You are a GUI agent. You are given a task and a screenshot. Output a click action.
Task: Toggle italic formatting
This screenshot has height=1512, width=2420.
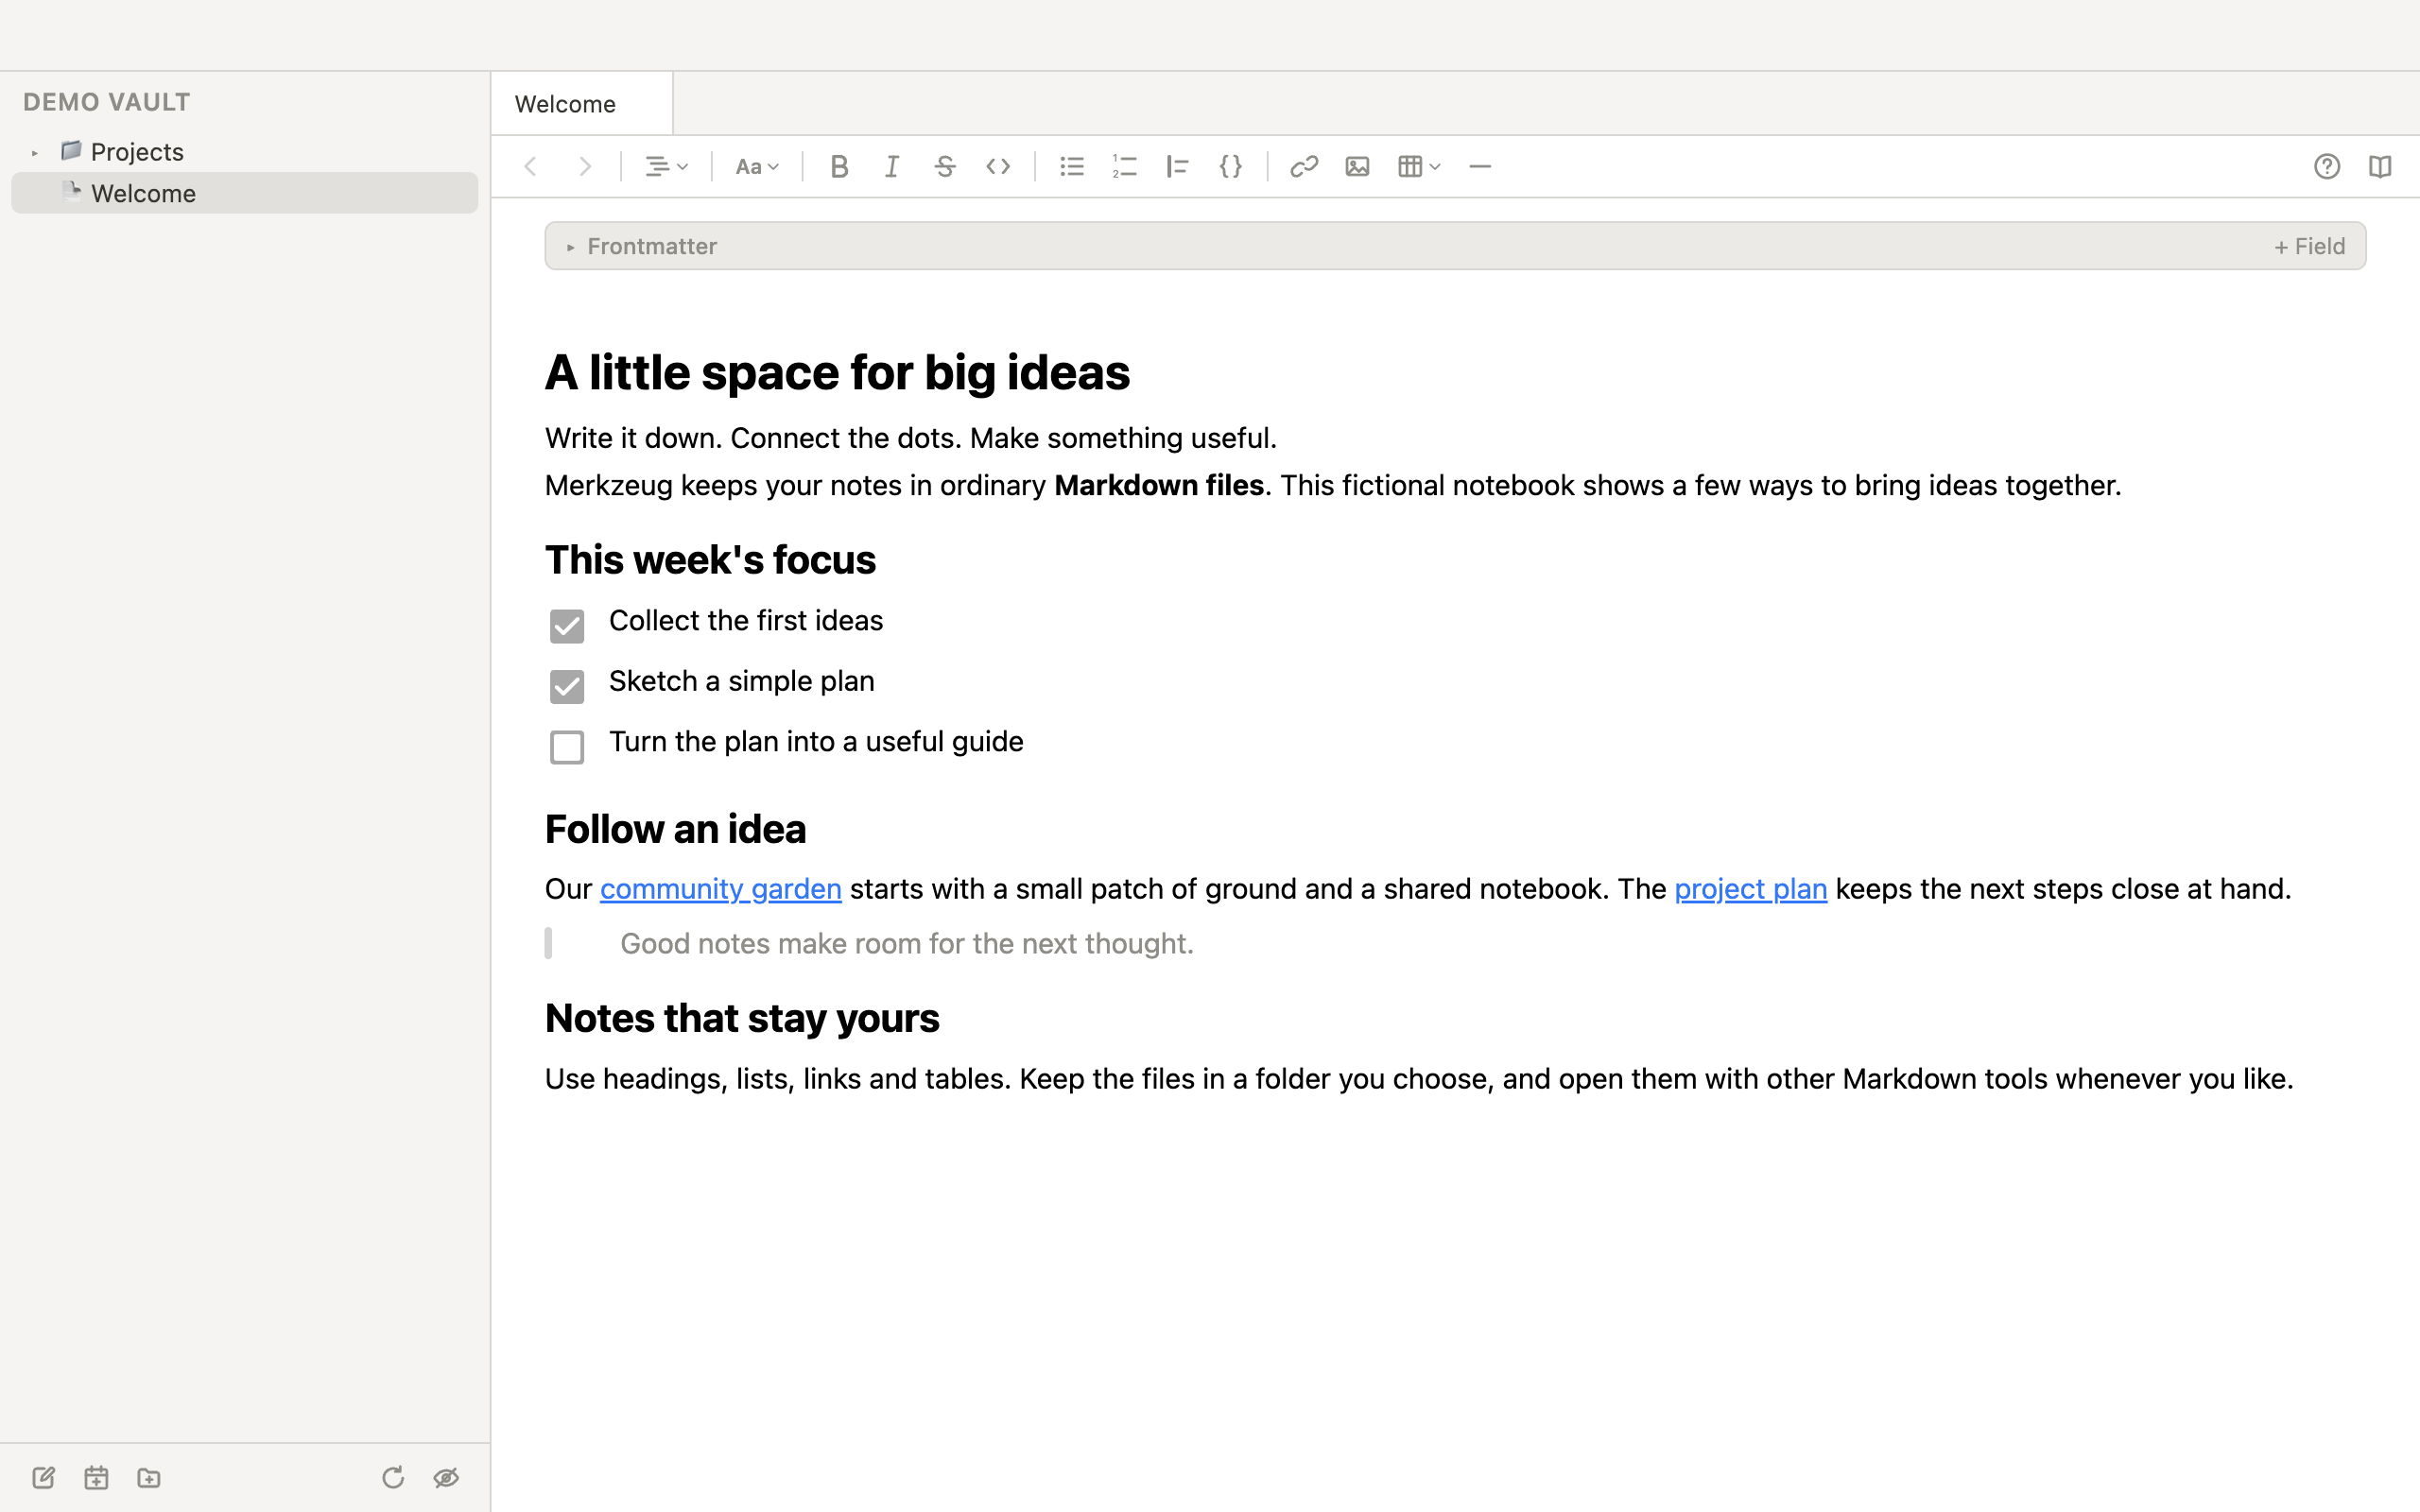892,166
